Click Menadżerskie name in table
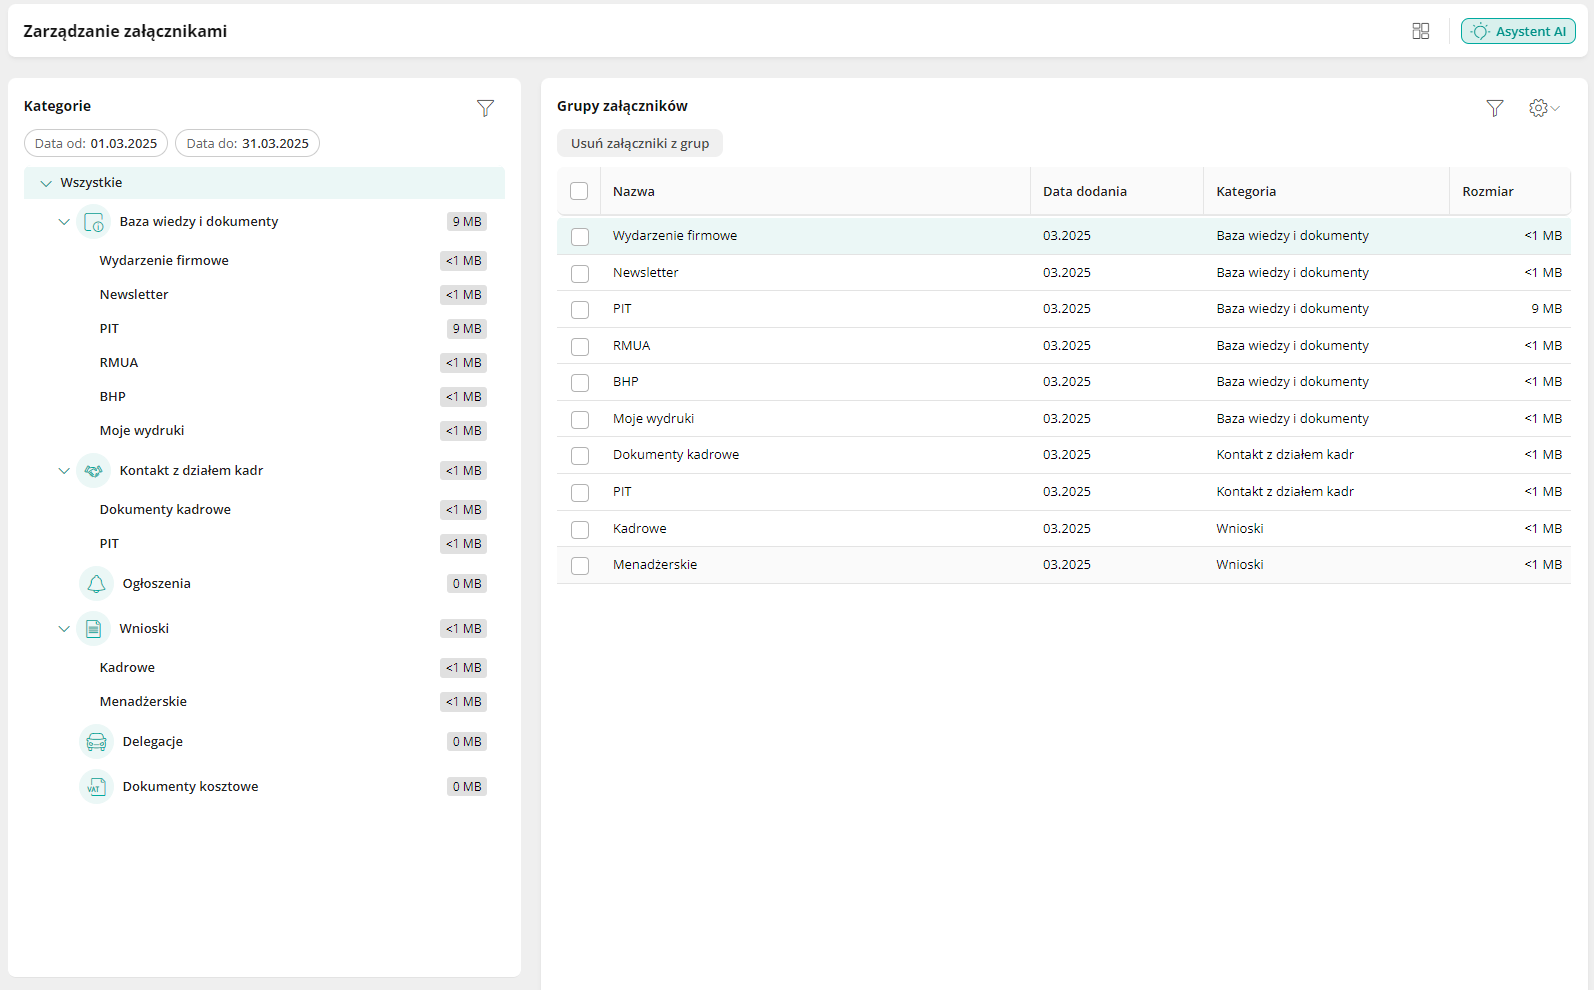Viewport: 1594px width, 990px height. pos(655,565)
